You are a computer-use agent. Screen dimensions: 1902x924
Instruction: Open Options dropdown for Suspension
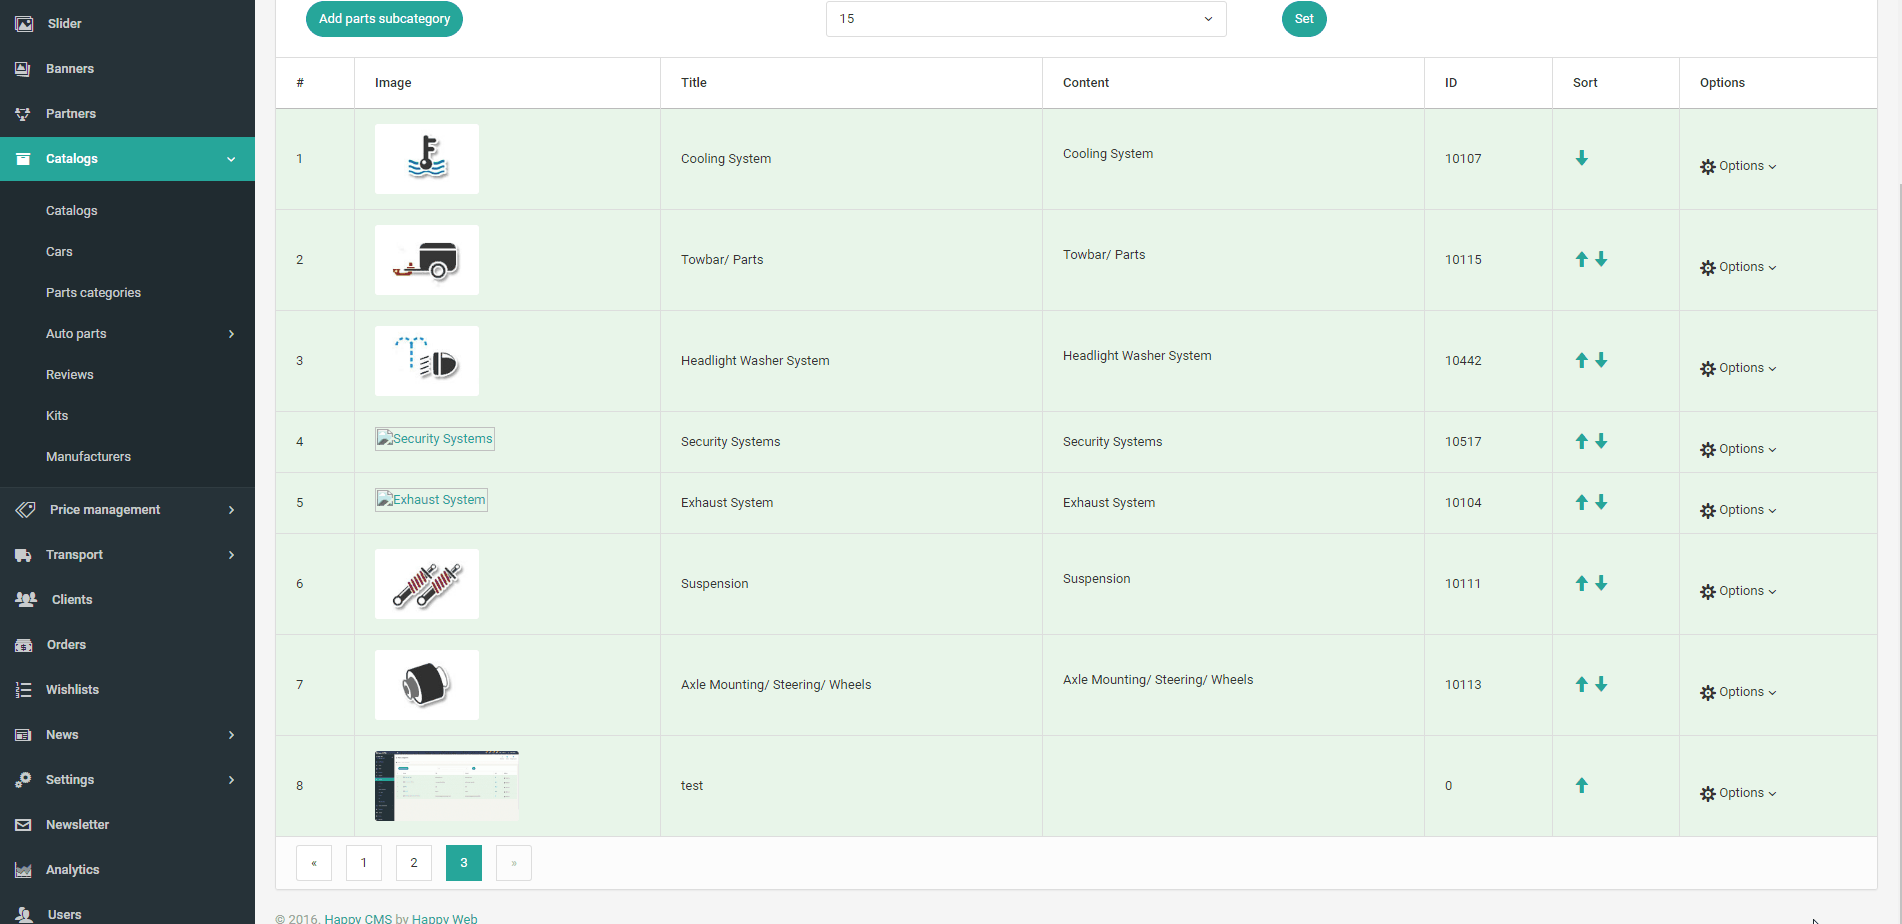tap(1738, 591)
